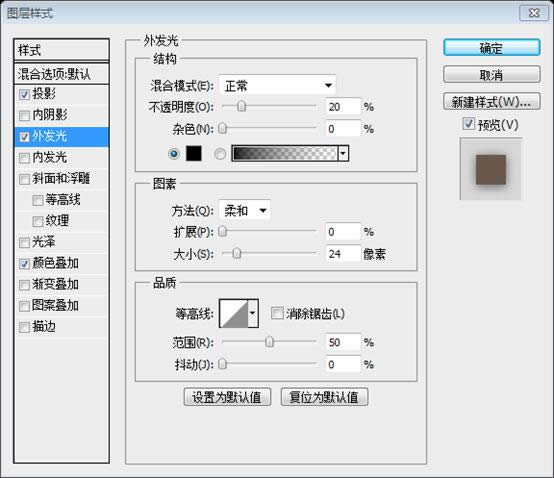Click the black glow color swatch

(194, 153)
